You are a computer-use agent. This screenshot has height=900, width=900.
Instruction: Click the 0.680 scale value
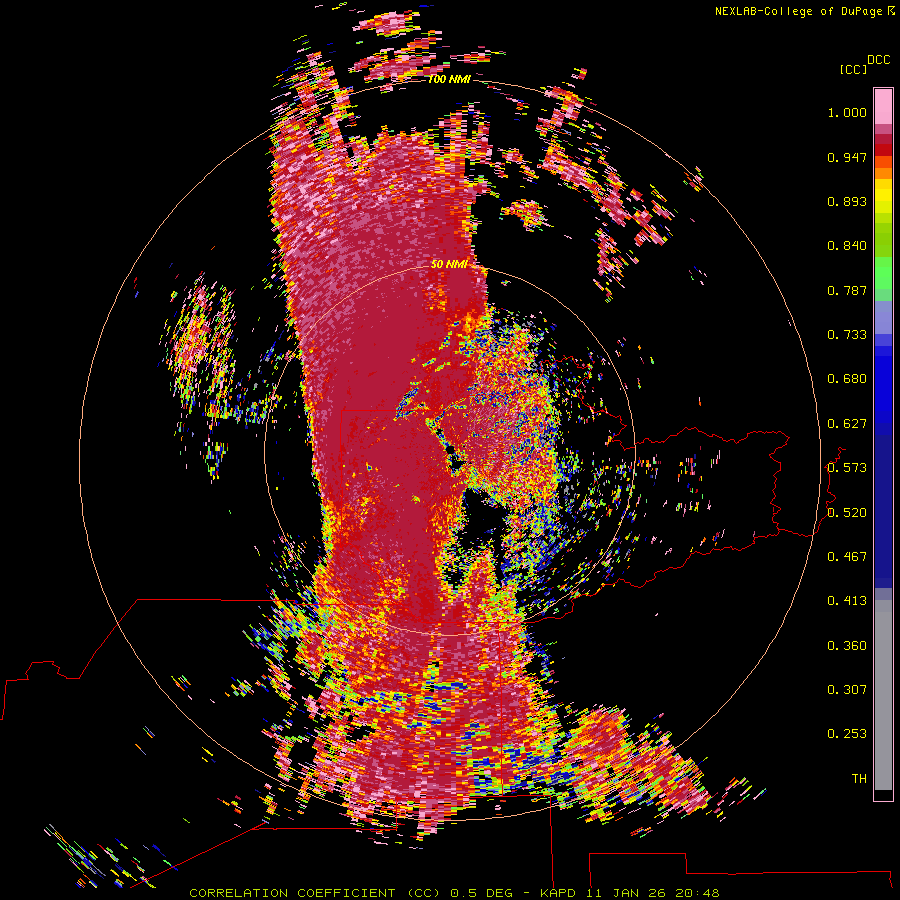pyautogui.click(x=847, y=379)
